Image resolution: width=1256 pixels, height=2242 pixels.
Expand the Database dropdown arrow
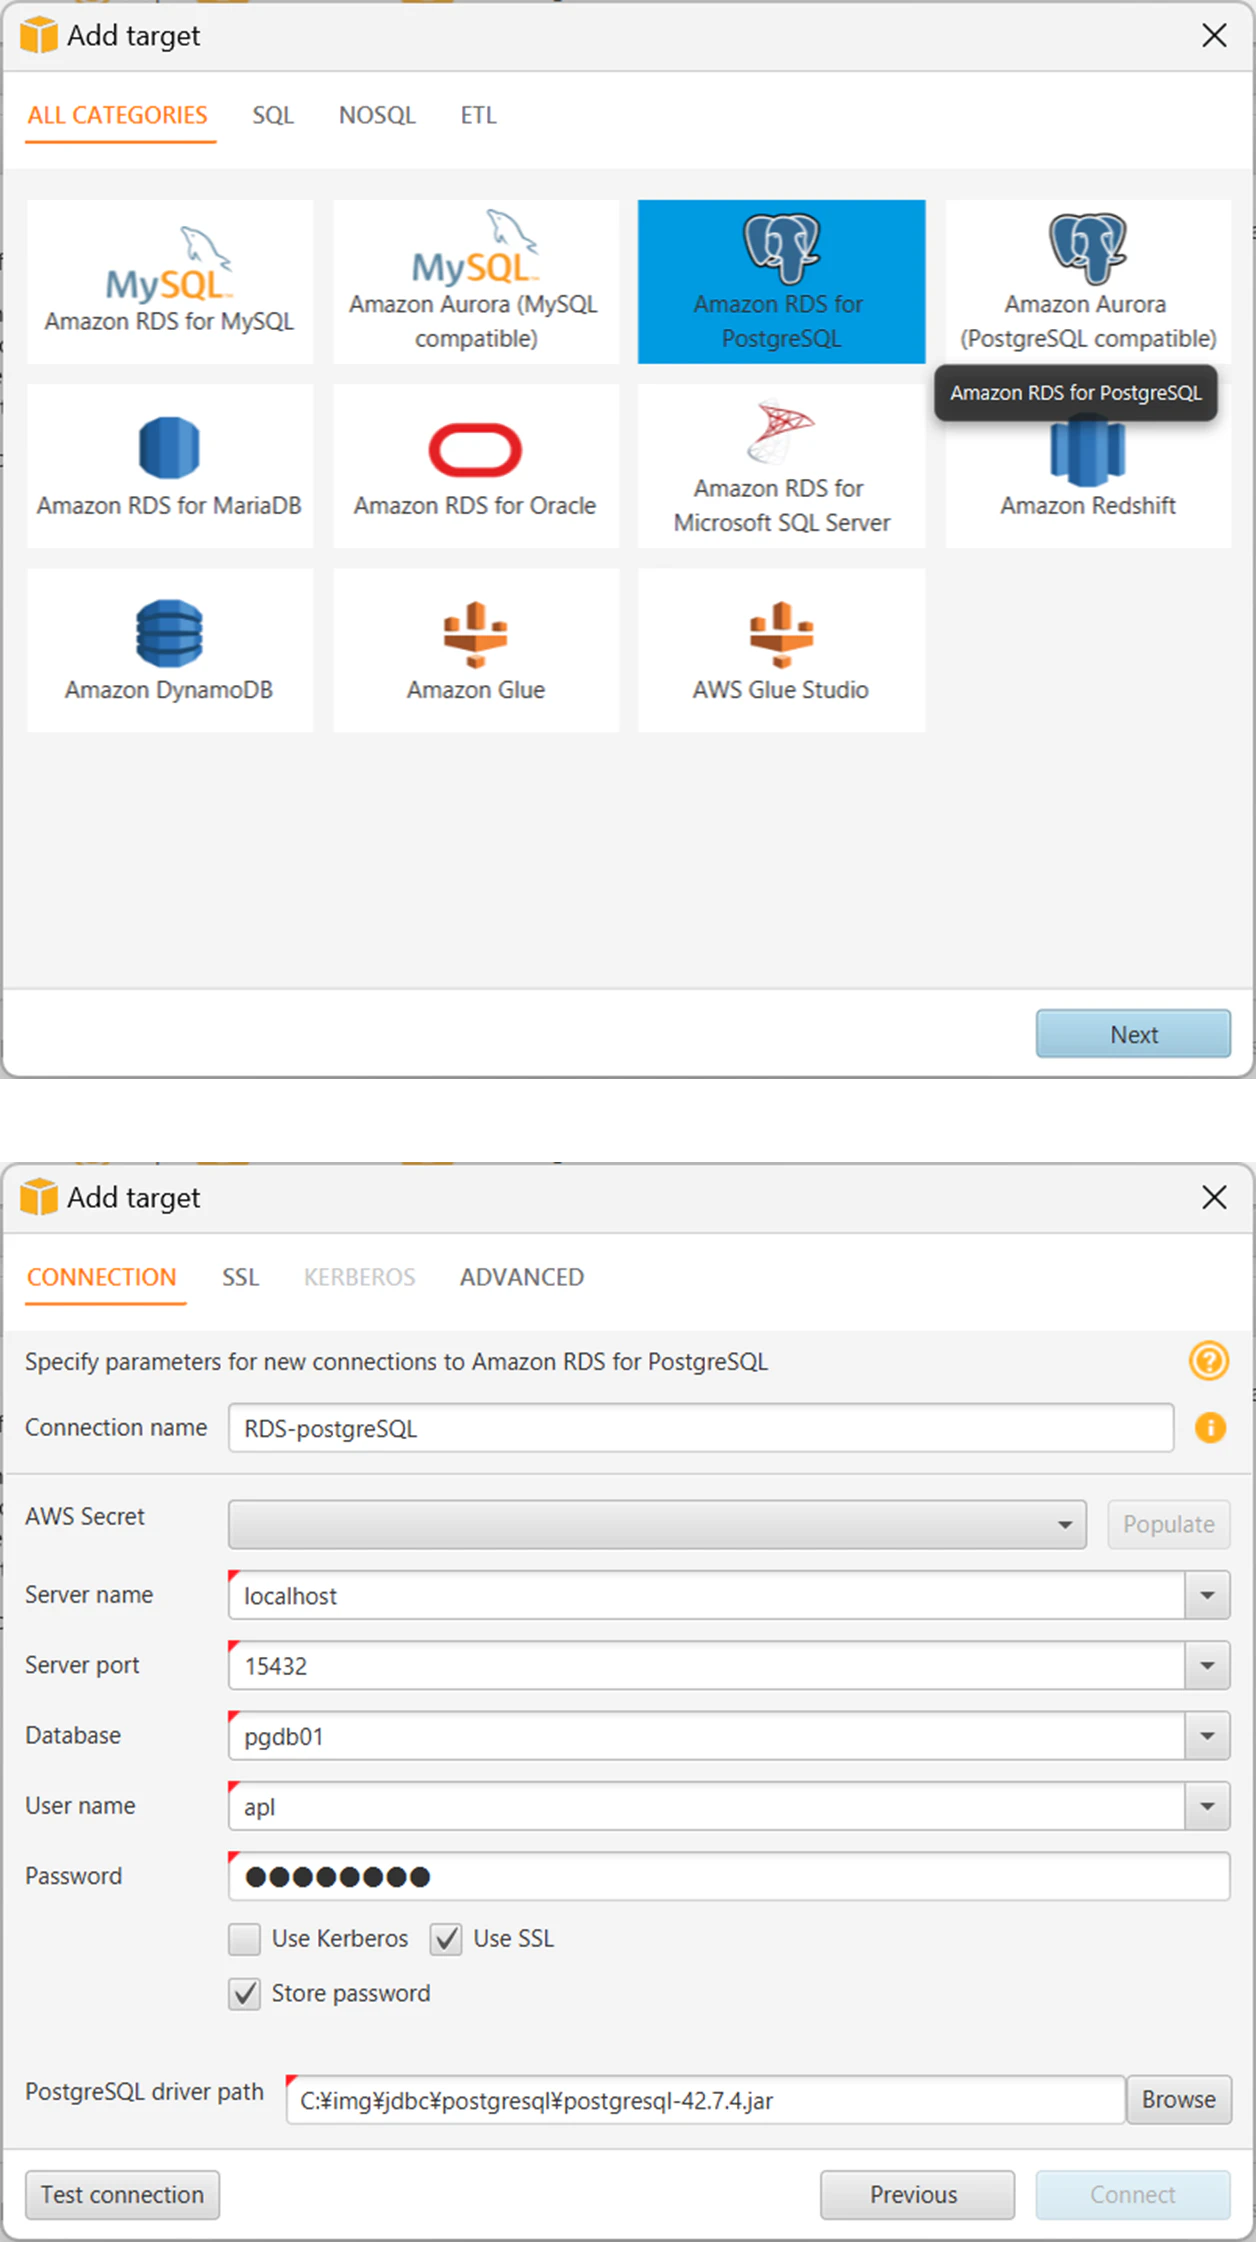coord(1208,1736)
